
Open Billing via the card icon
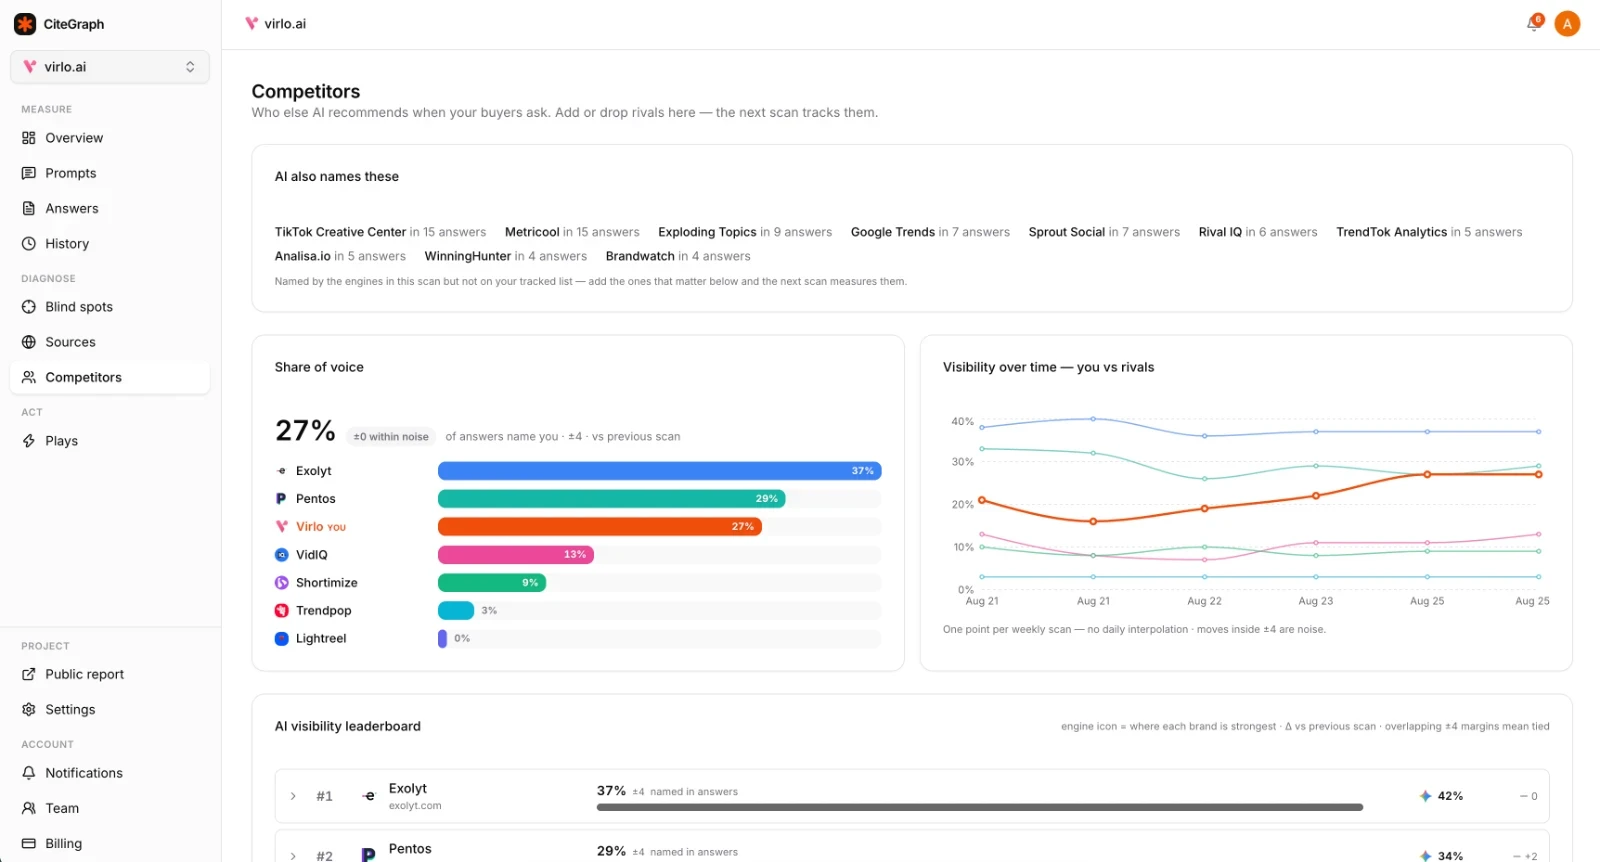point(29,843)
